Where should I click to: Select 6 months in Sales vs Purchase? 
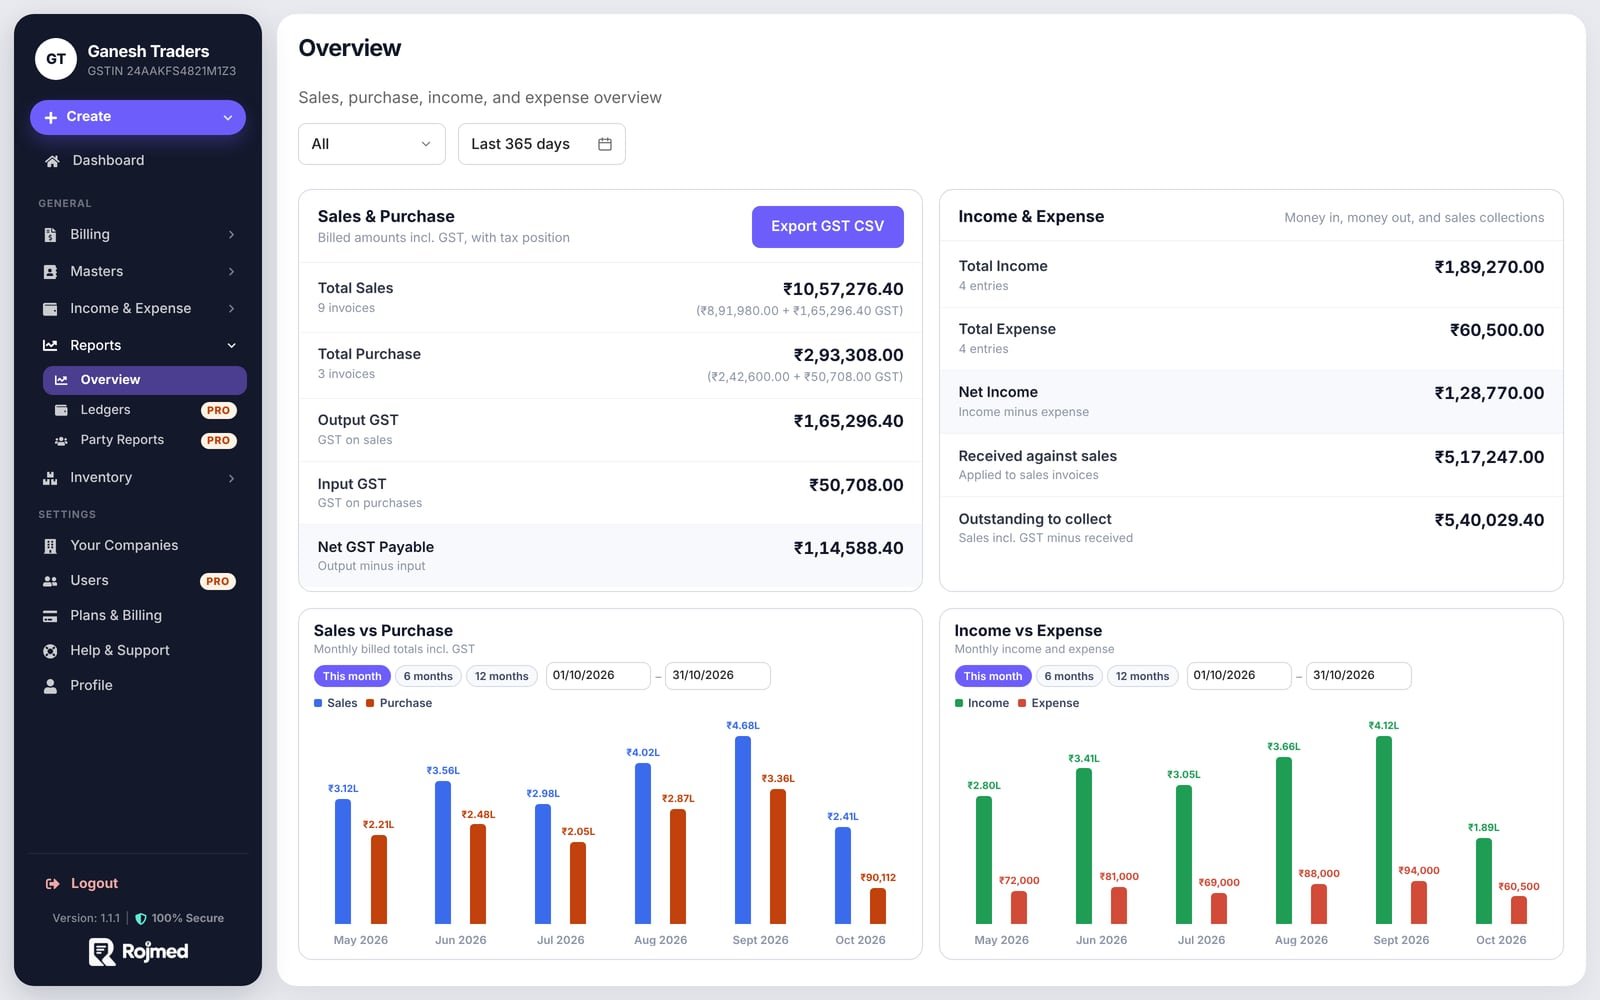pos(428,676)
